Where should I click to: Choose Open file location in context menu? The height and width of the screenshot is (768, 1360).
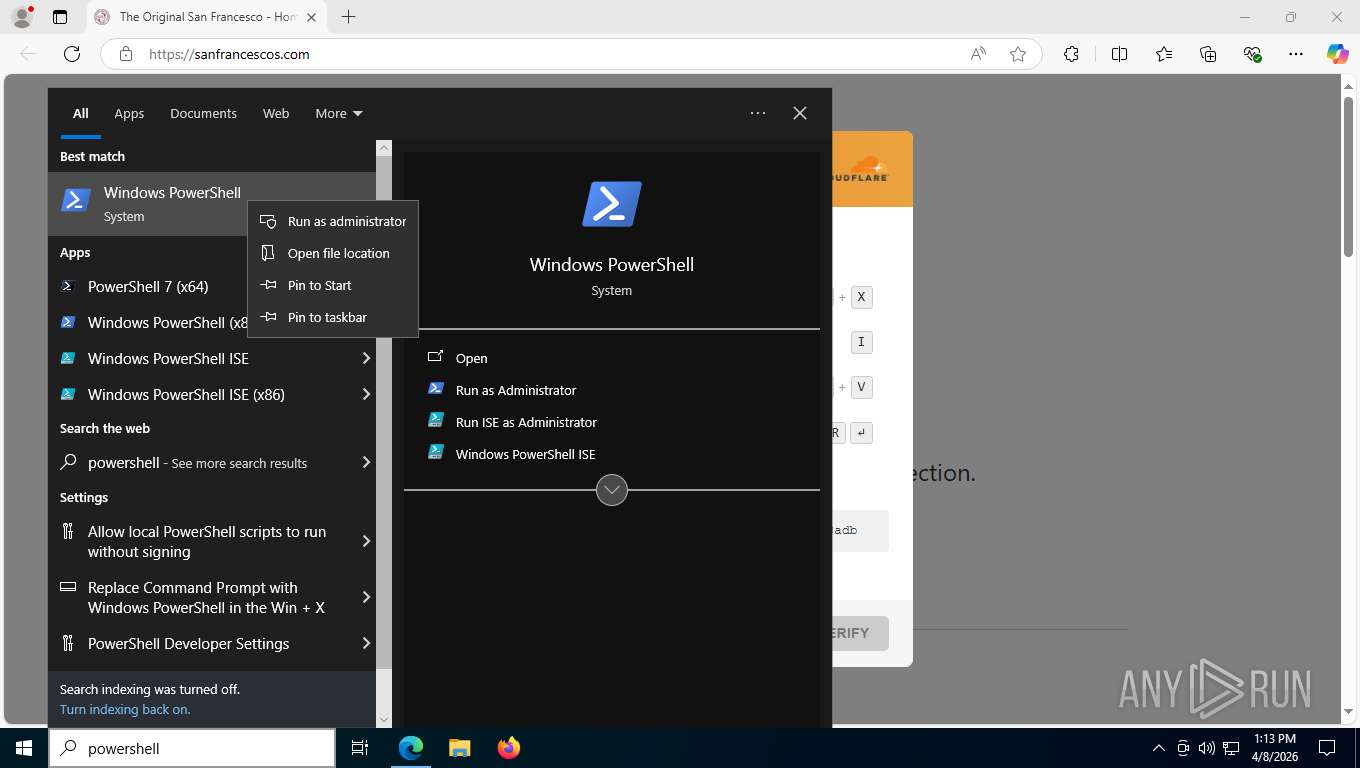[x=333, y=253]
